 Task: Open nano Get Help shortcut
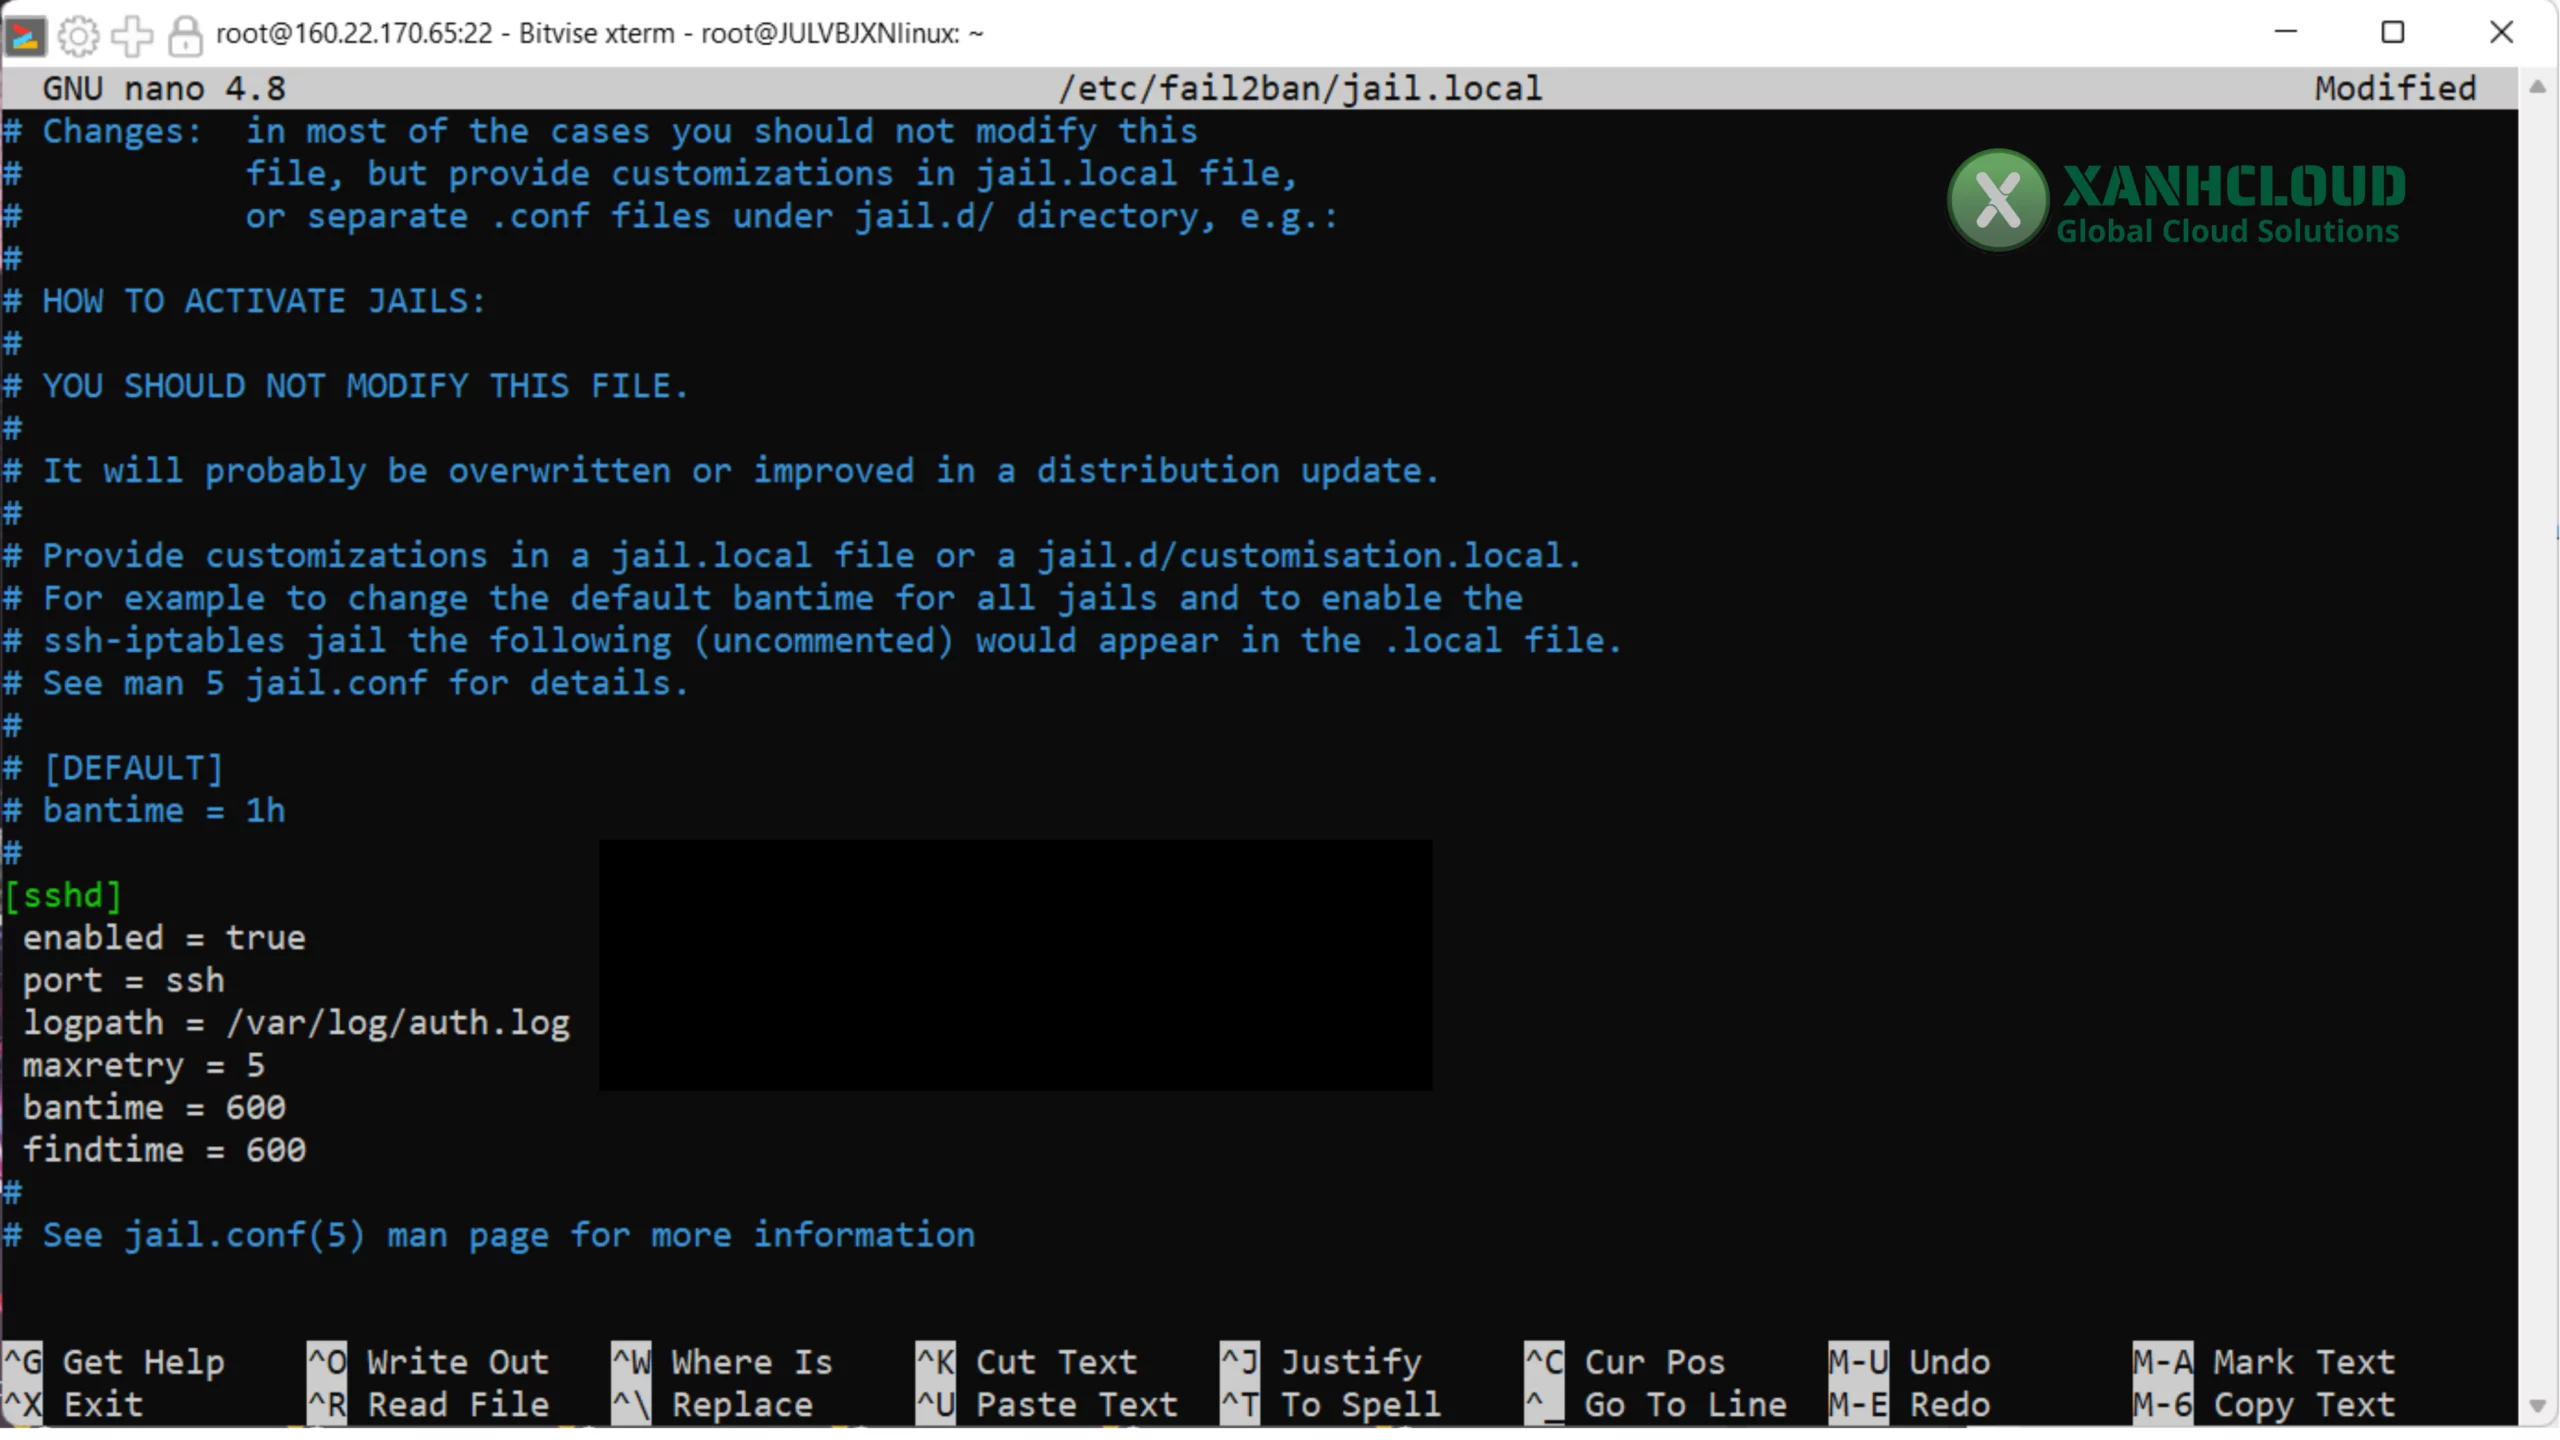(x=145, y=1361)
